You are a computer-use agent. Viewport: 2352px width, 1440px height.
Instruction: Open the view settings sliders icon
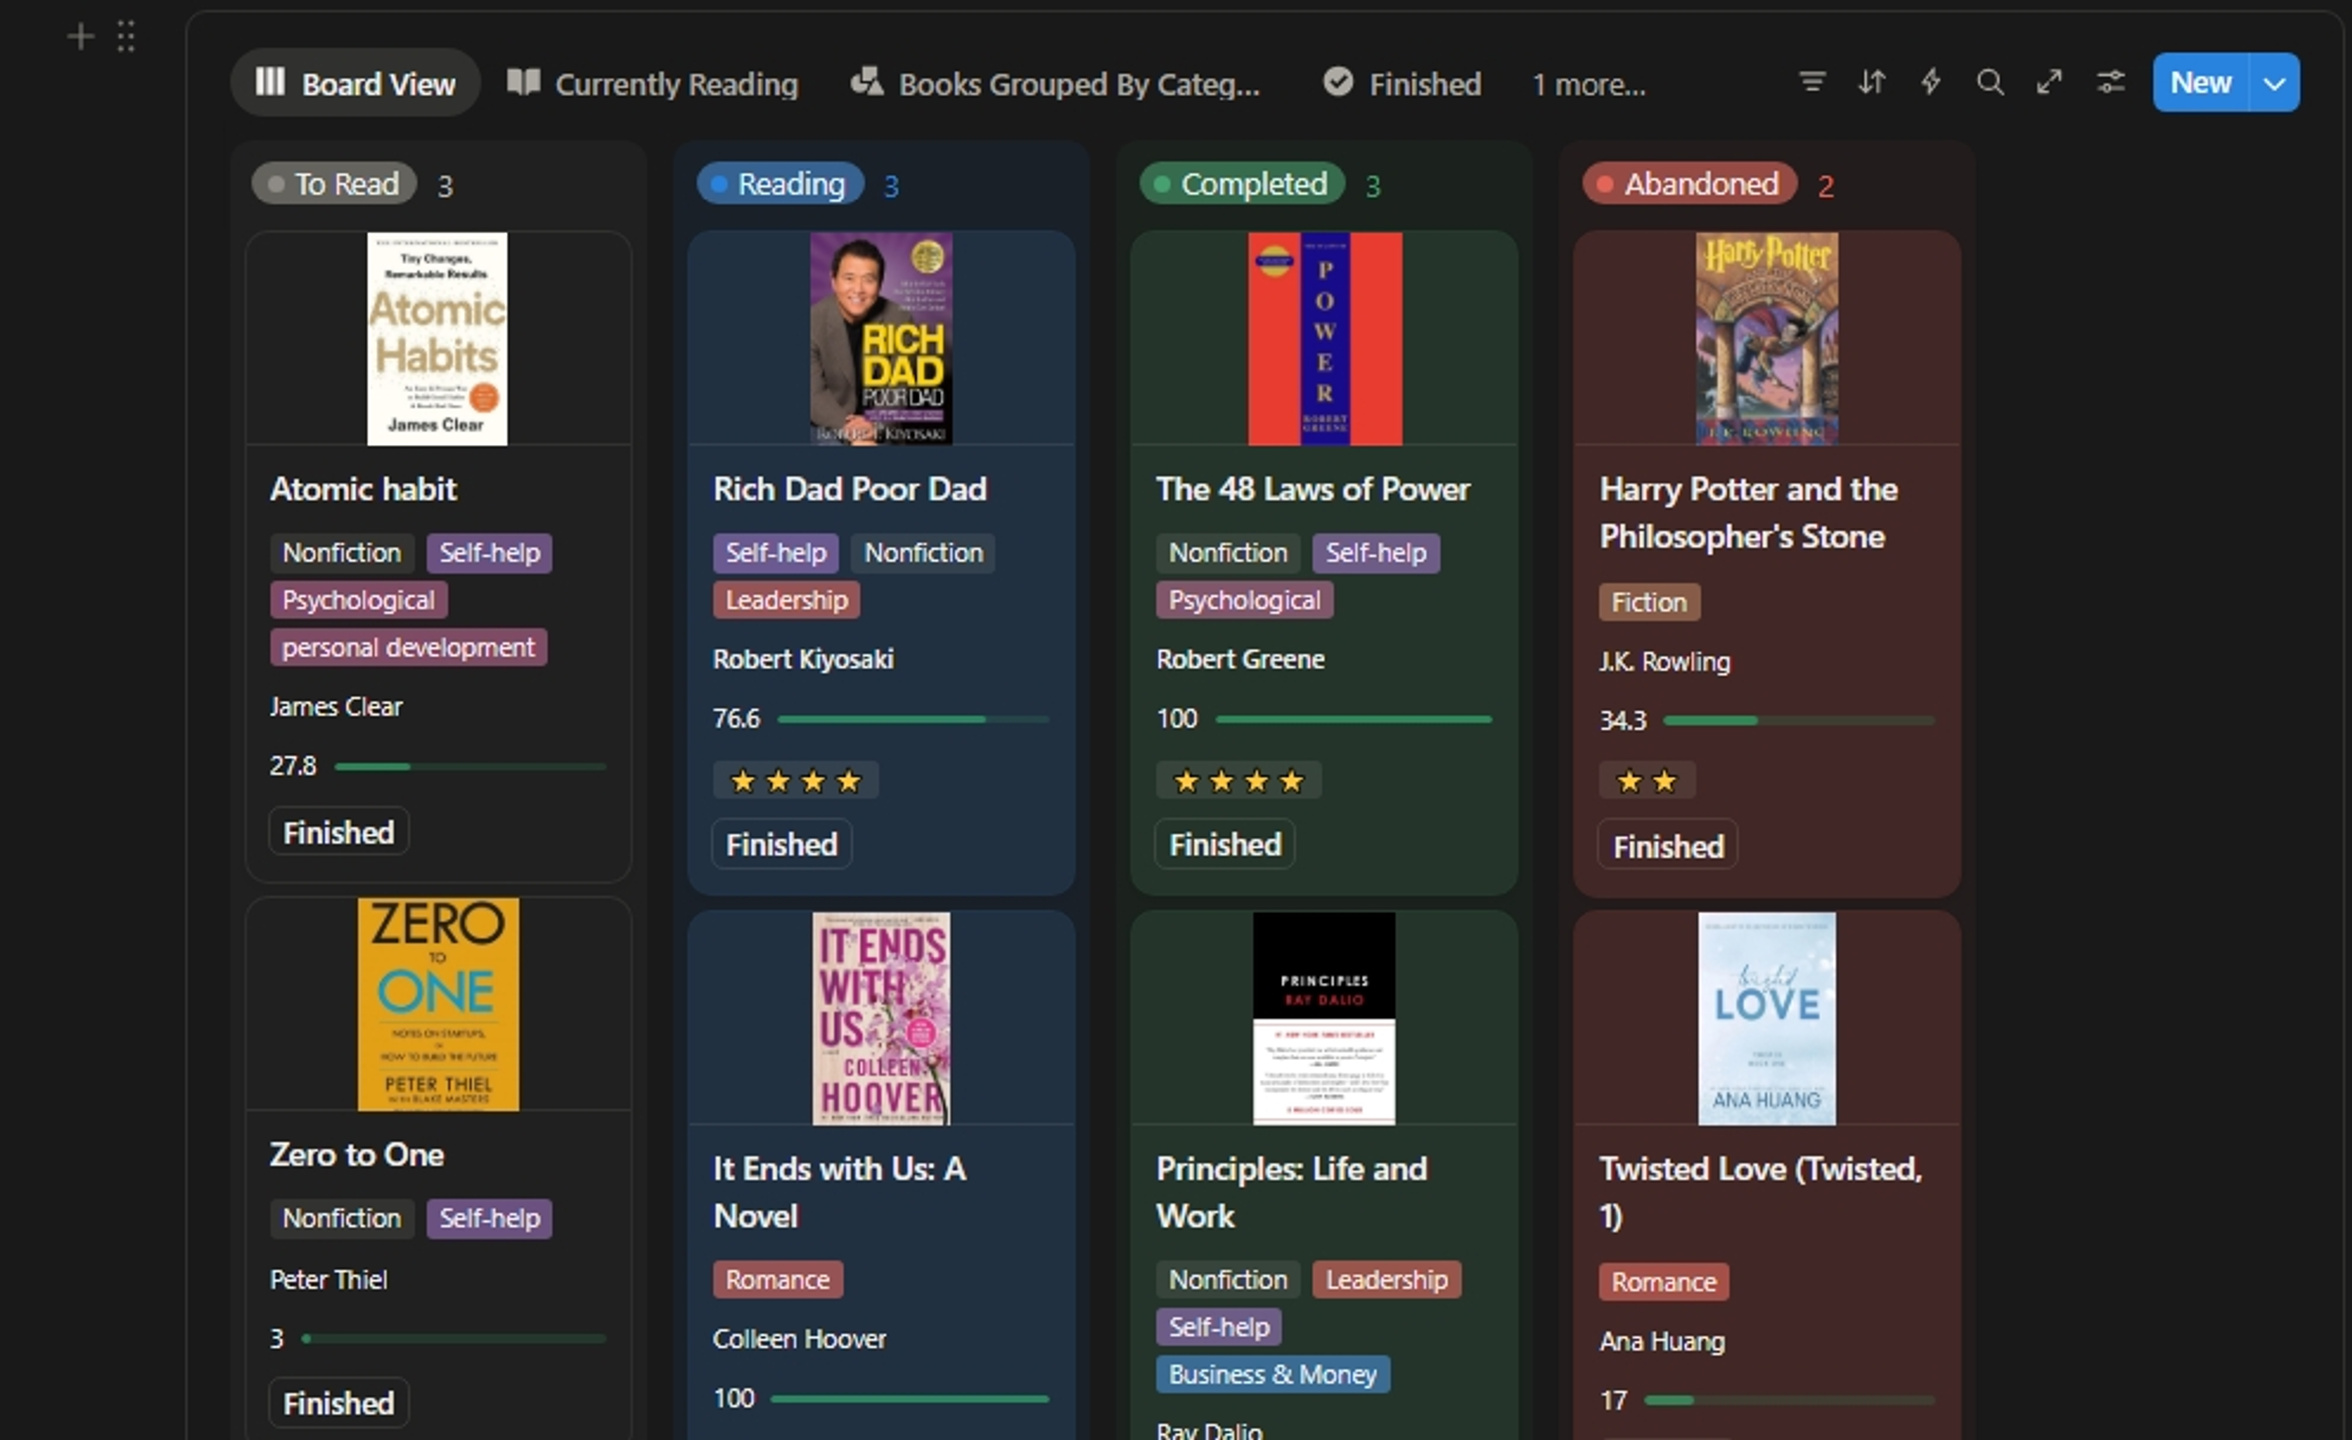tap(2110, 82)
